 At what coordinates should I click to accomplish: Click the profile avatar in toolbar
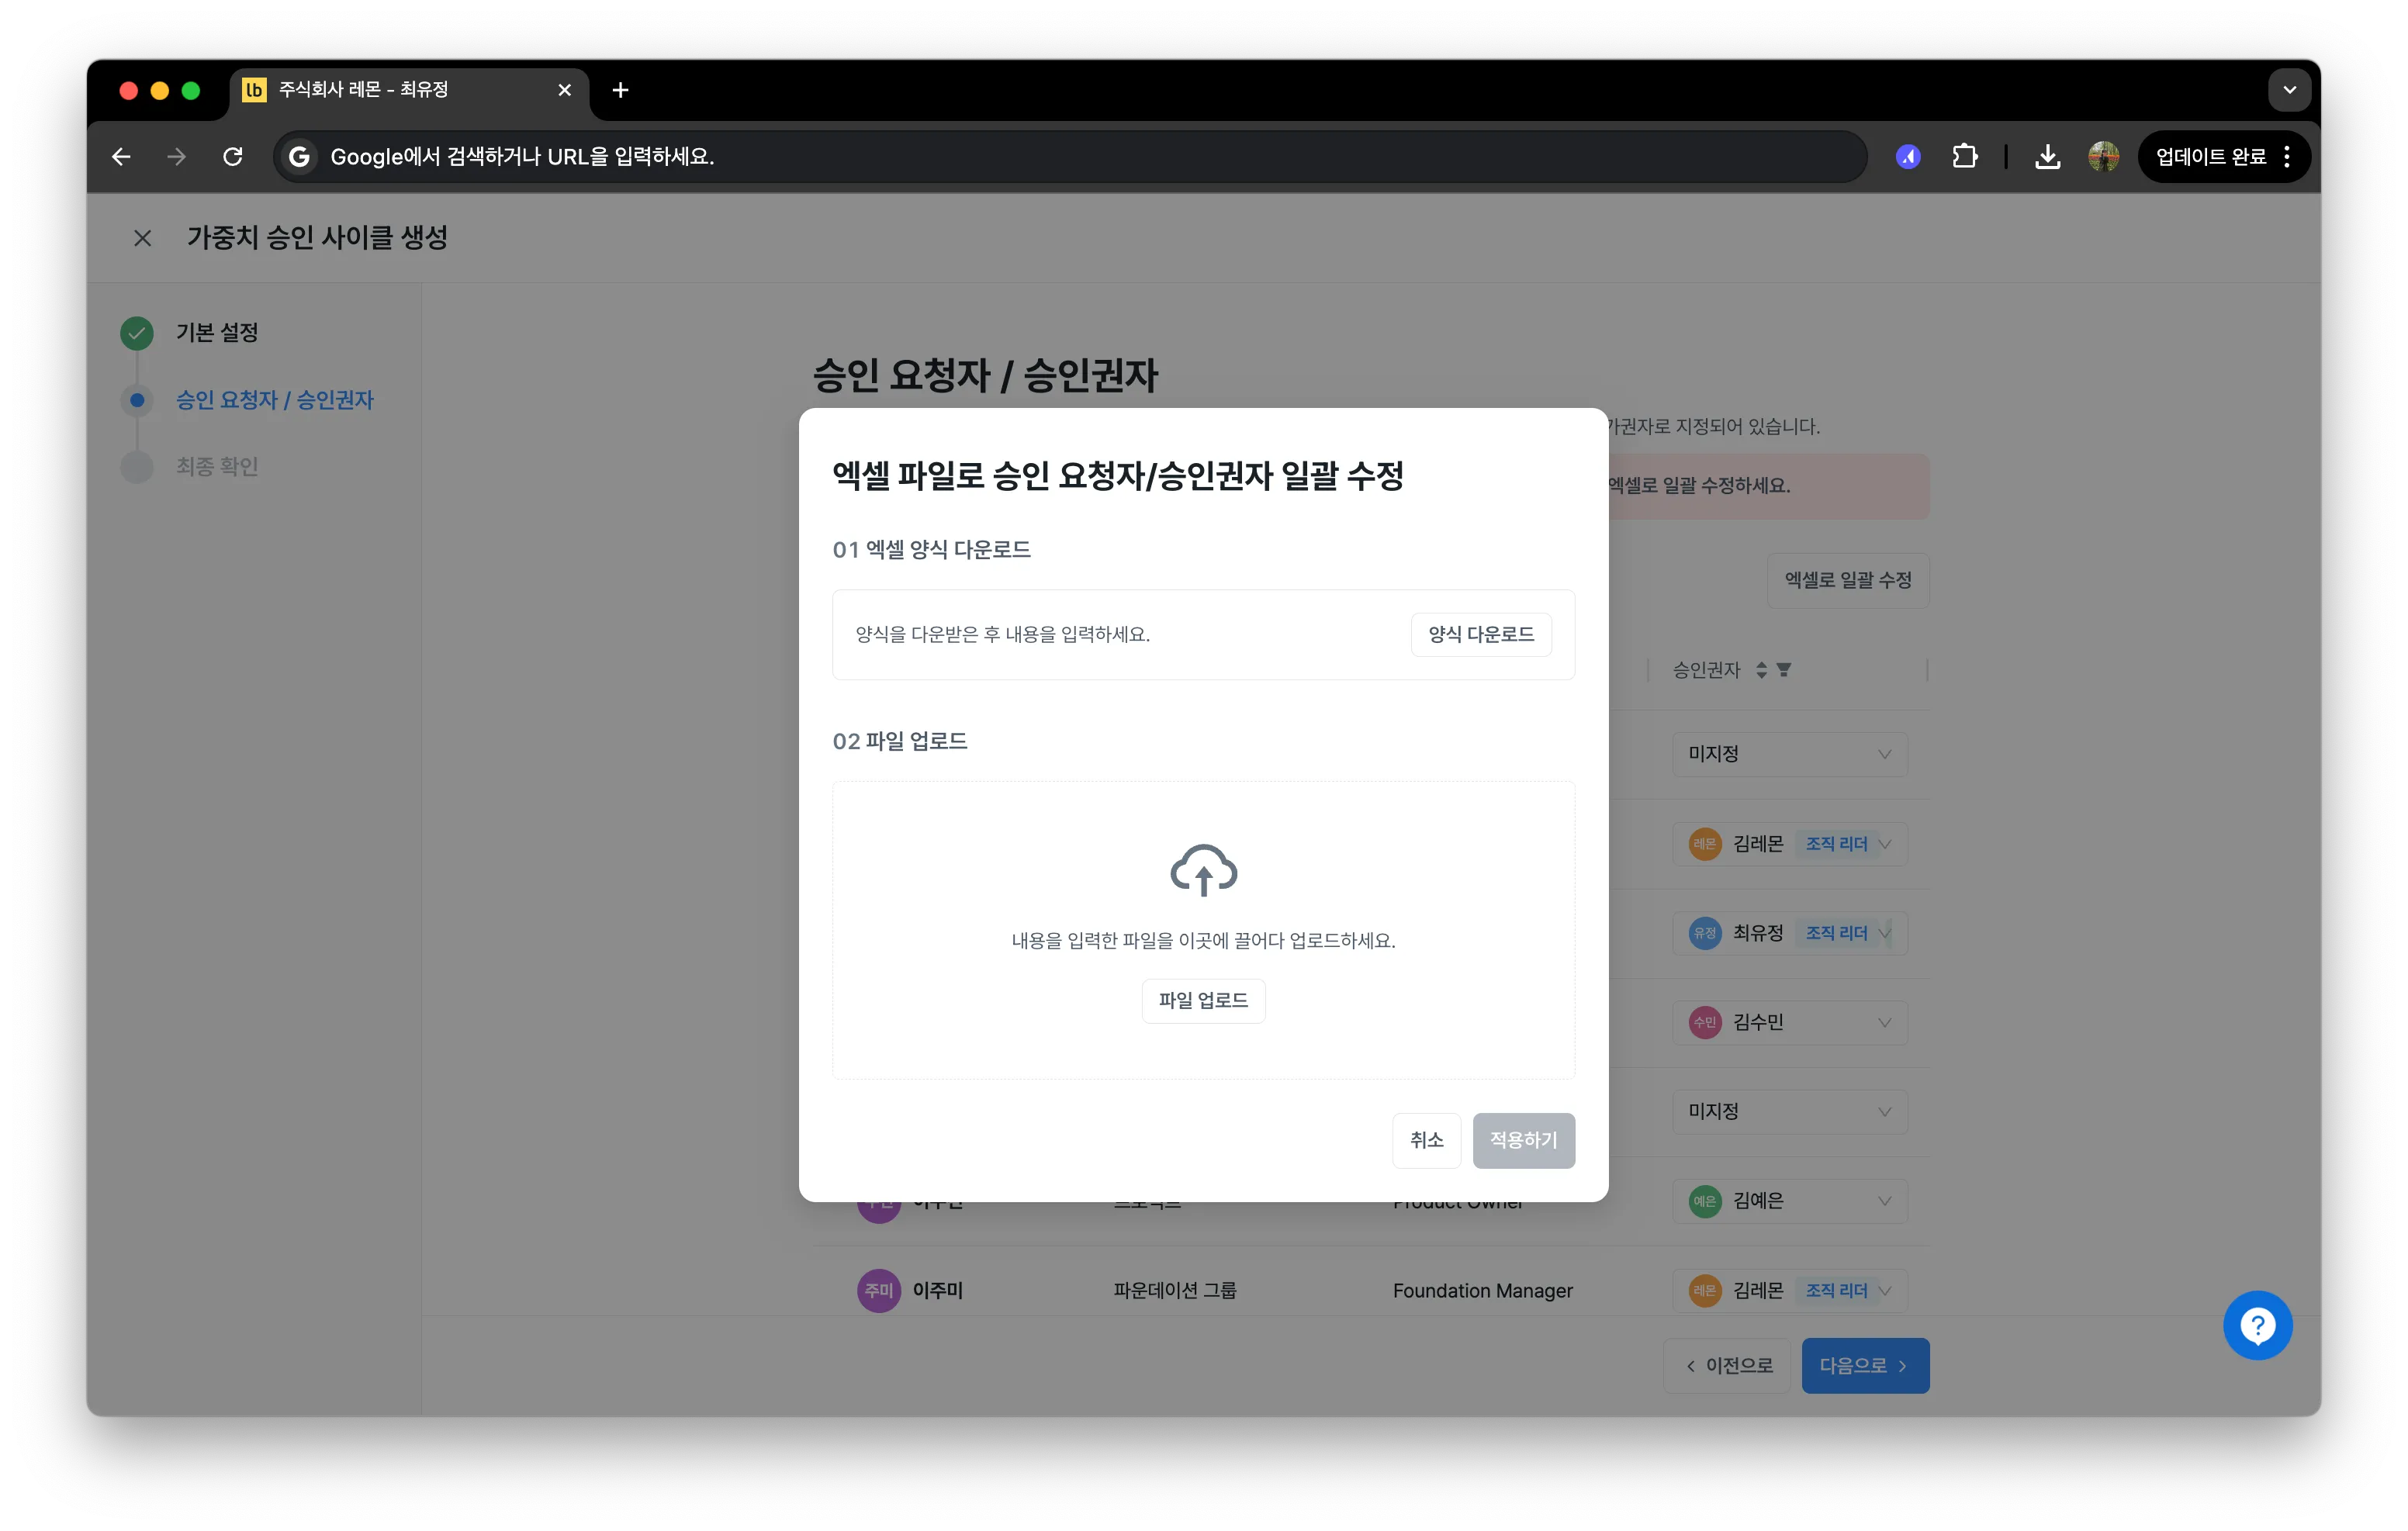coord(2104,156)
